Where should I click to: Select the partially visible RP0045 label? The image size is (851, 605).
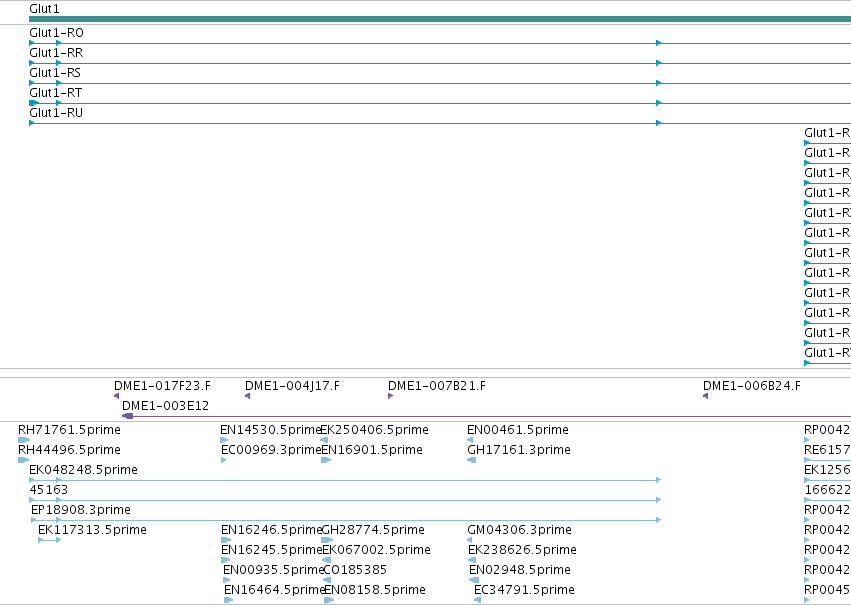click(x=827, y=591)
